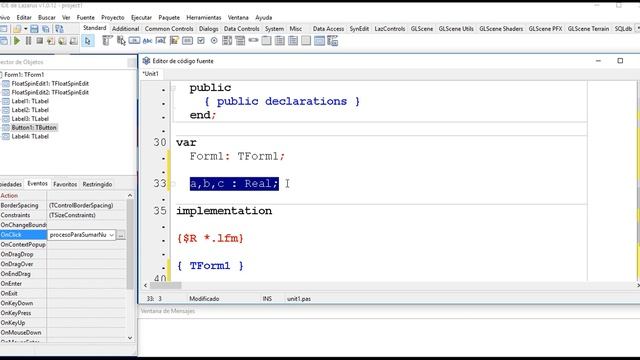Image resolution: width=640 pixels, height=360 pixels.
Task: Pick the TGroupBox component icon
Action: tap(266, 41)
